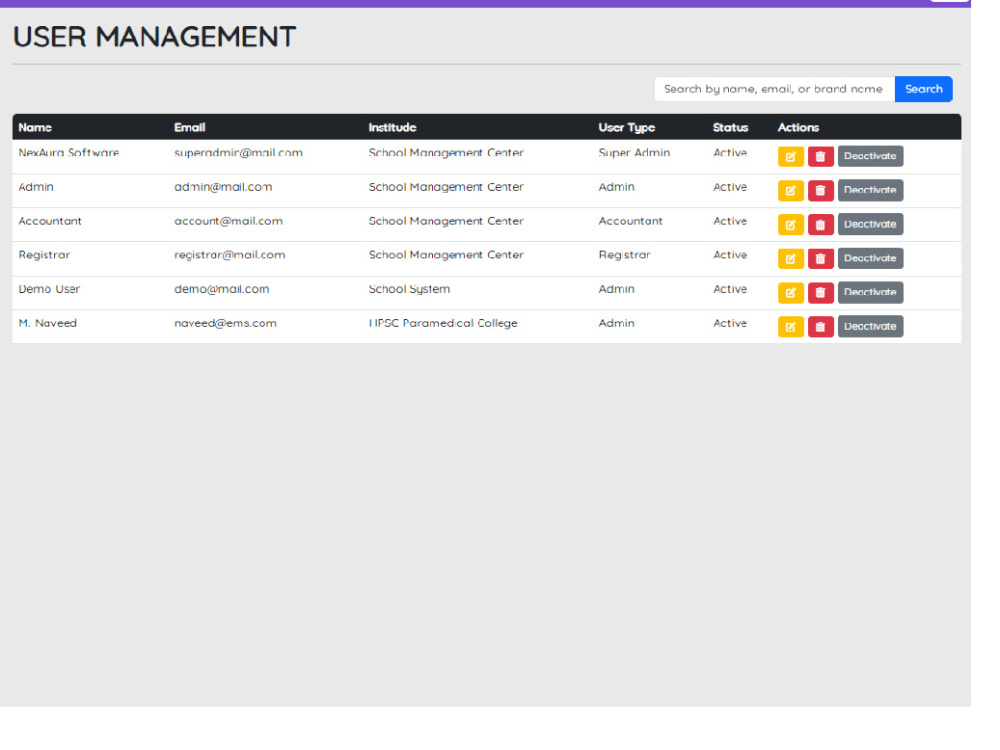This screenshot has width=1000, height=750.
Task: Click the naveed@ems.com email cell
Action: (x=225, y=323)
